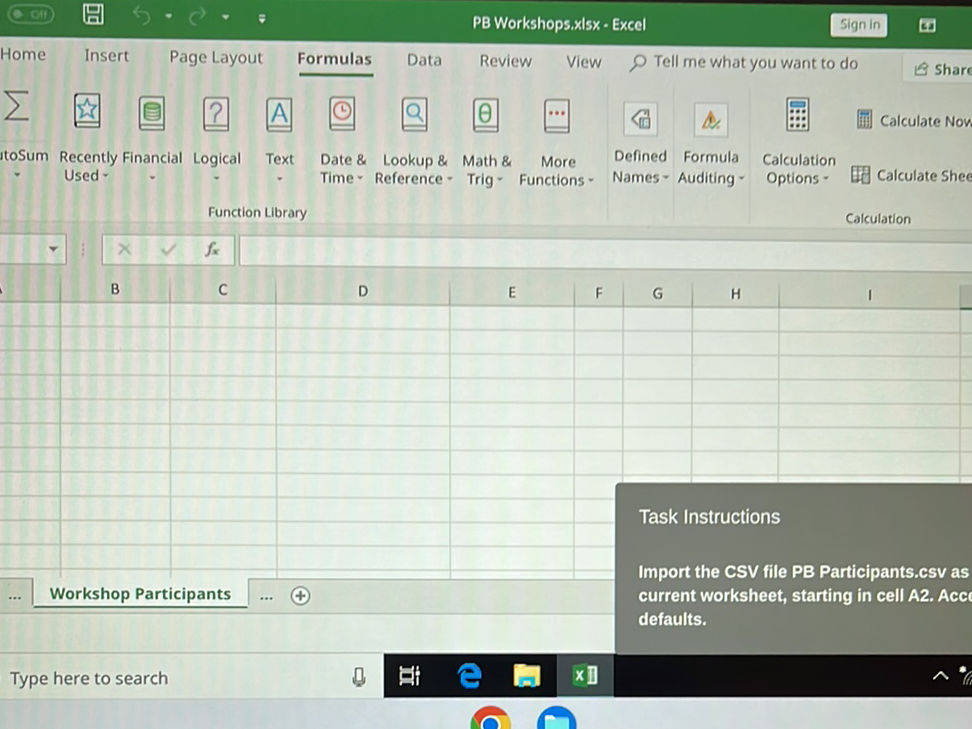Viewport: 972px width, 729px height.
Task: Click the Calculate Sheet icon
Action: pos(859,174)
